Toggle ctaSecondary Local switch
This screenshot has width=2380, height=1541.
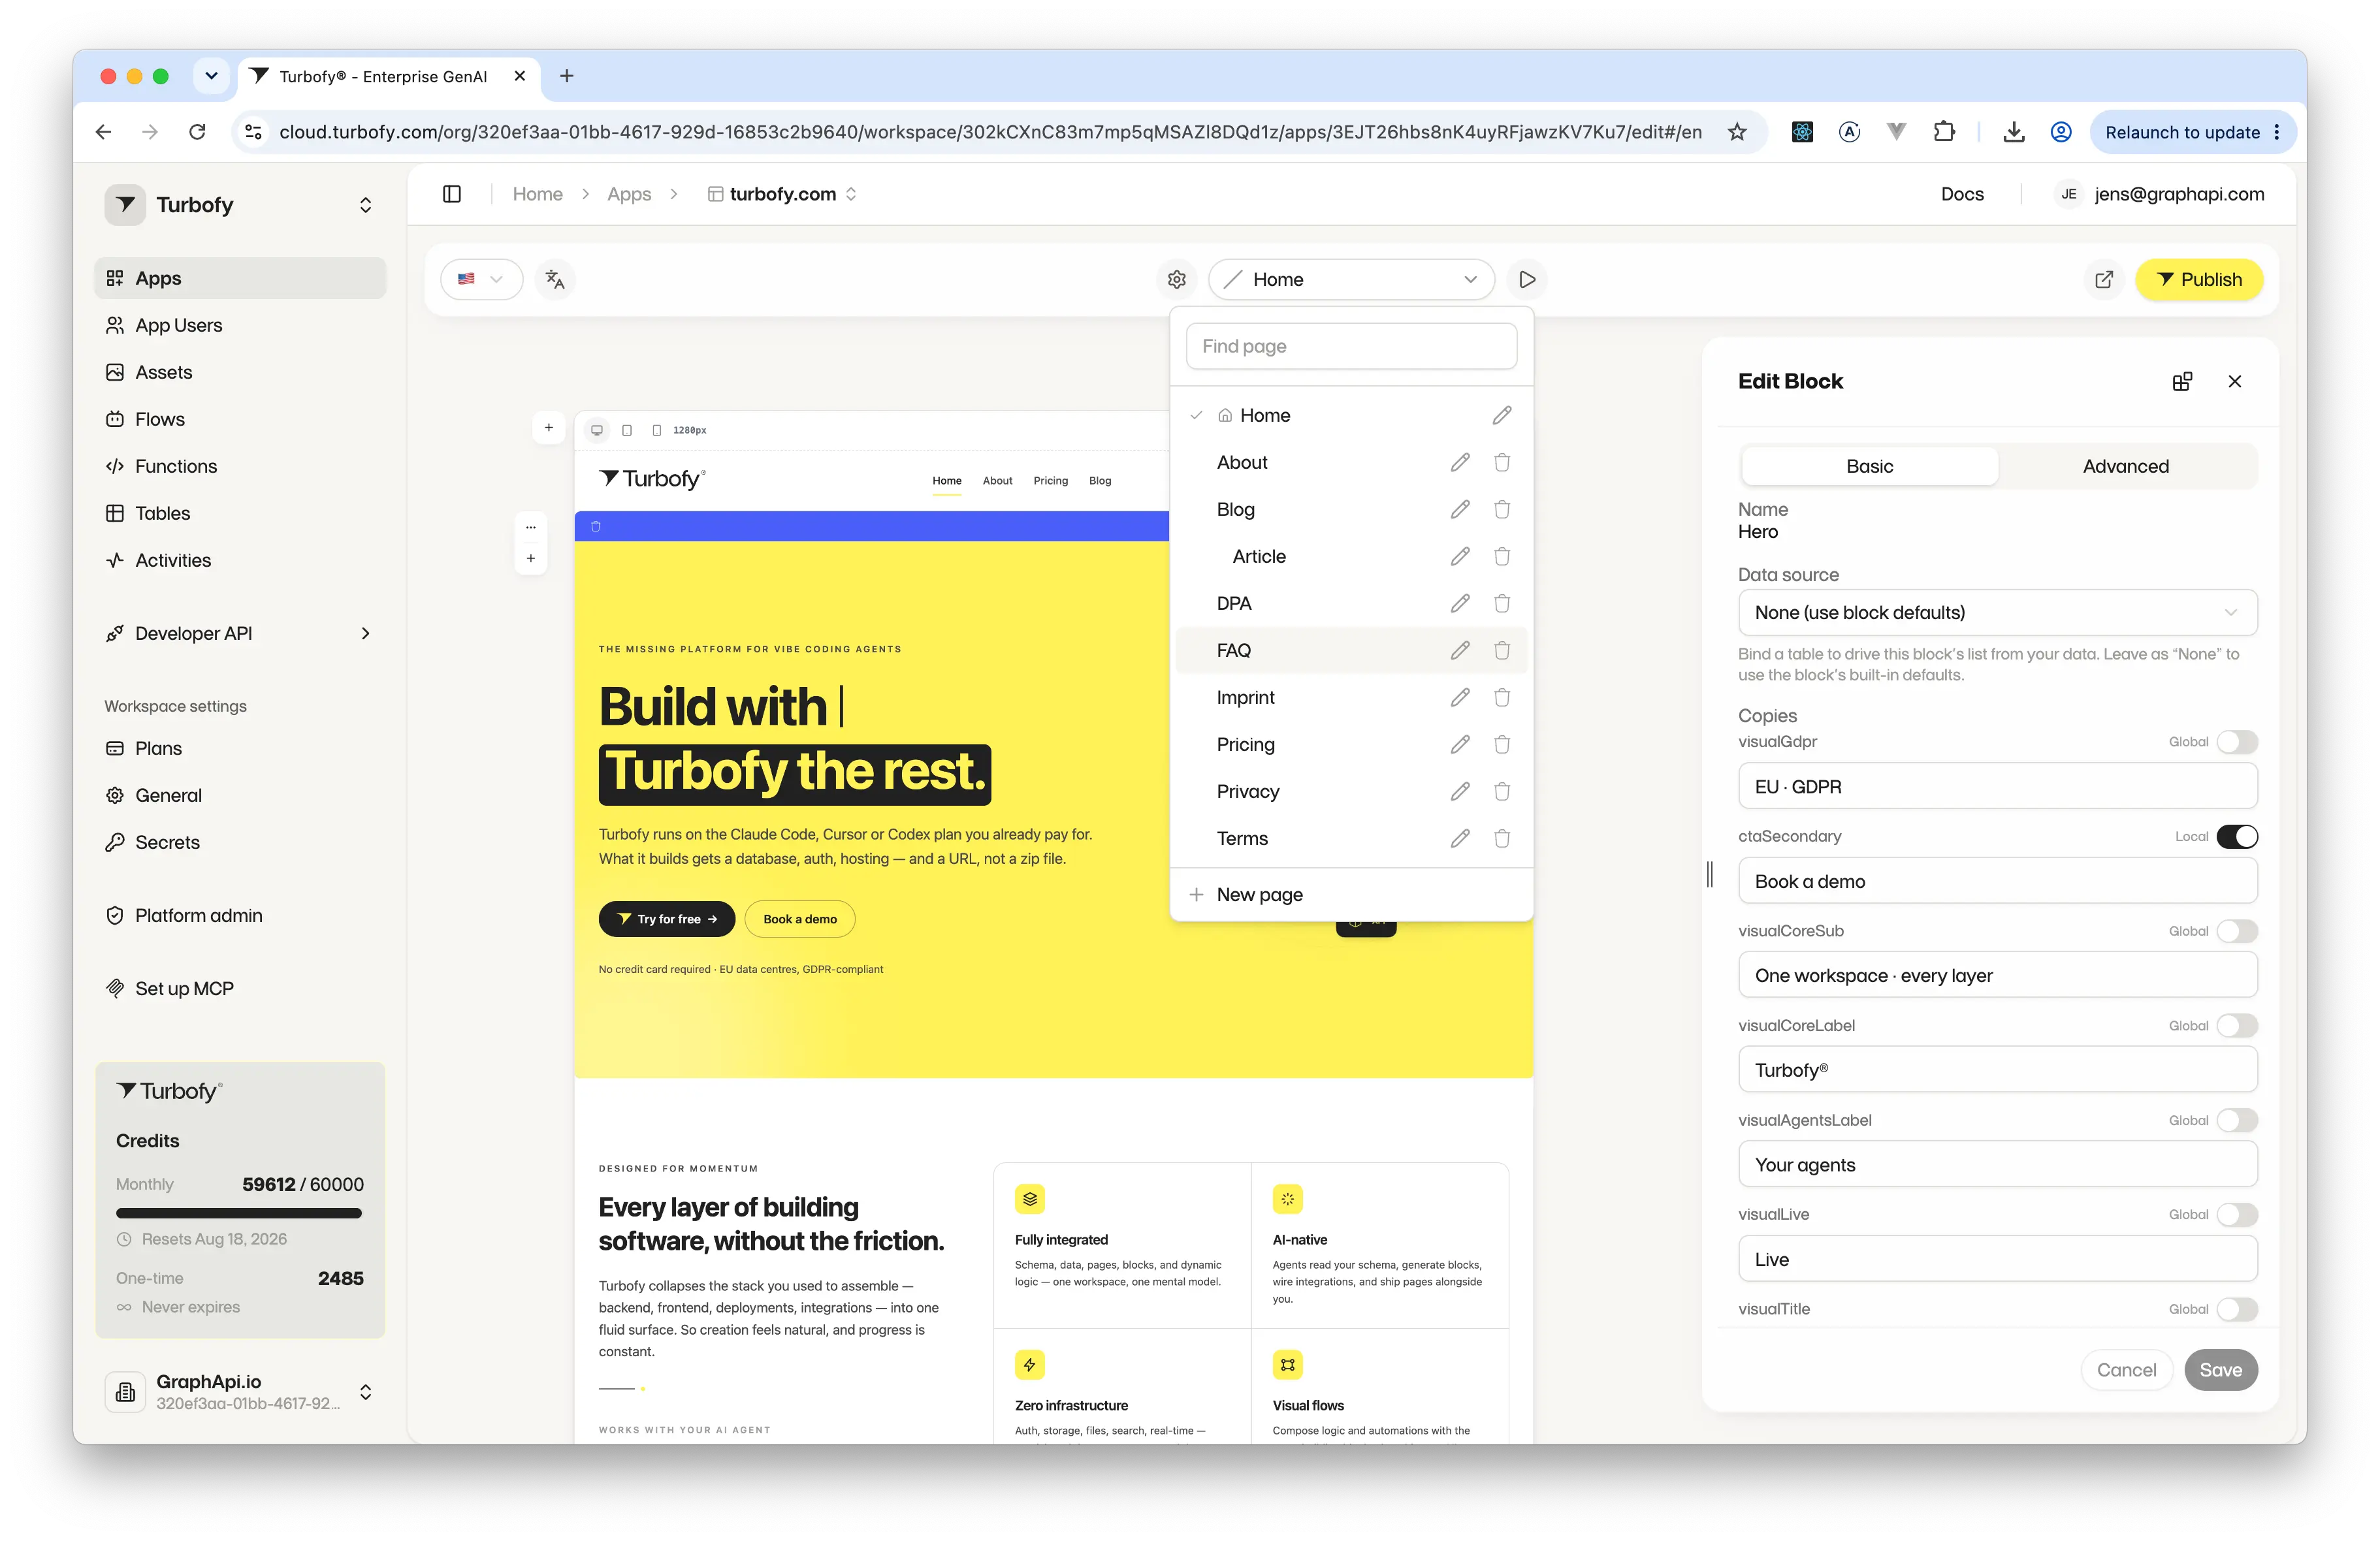pos(2237,836)
